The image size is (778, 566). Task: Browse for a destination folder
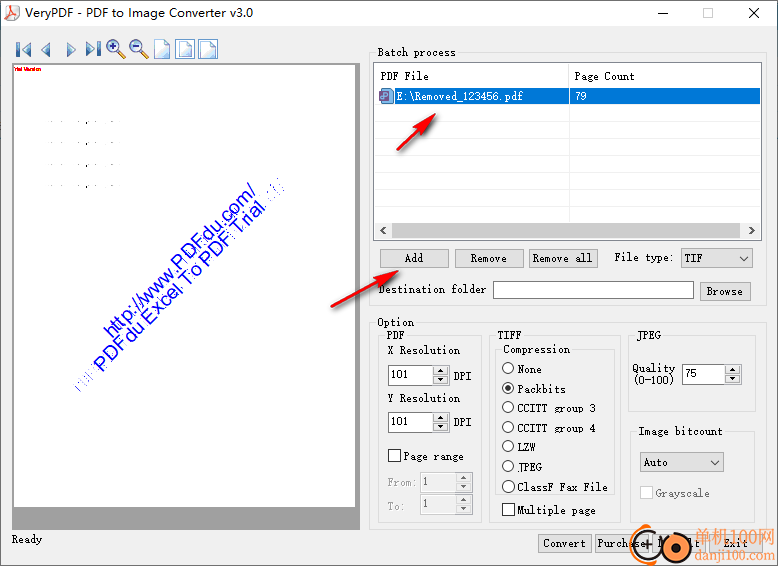tap(724, 291)
